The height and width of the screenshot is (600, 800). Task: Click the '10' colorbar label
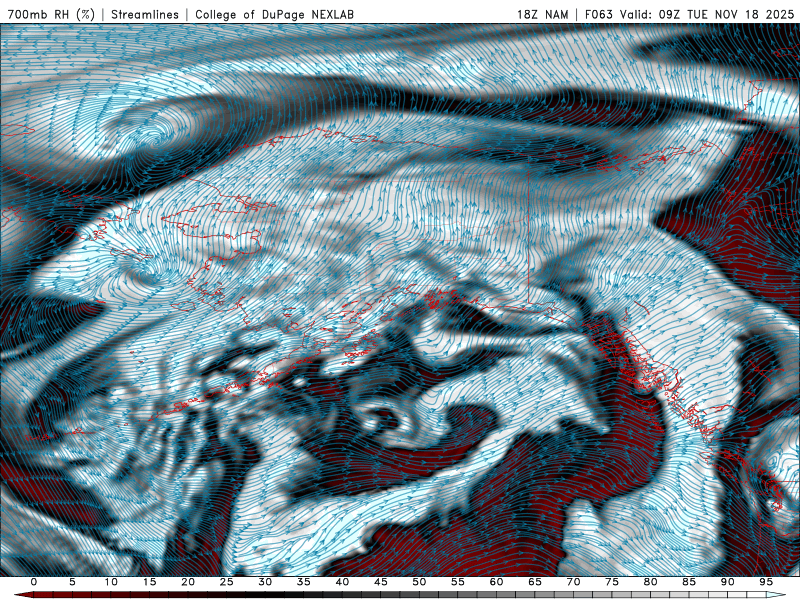point(111,582)
